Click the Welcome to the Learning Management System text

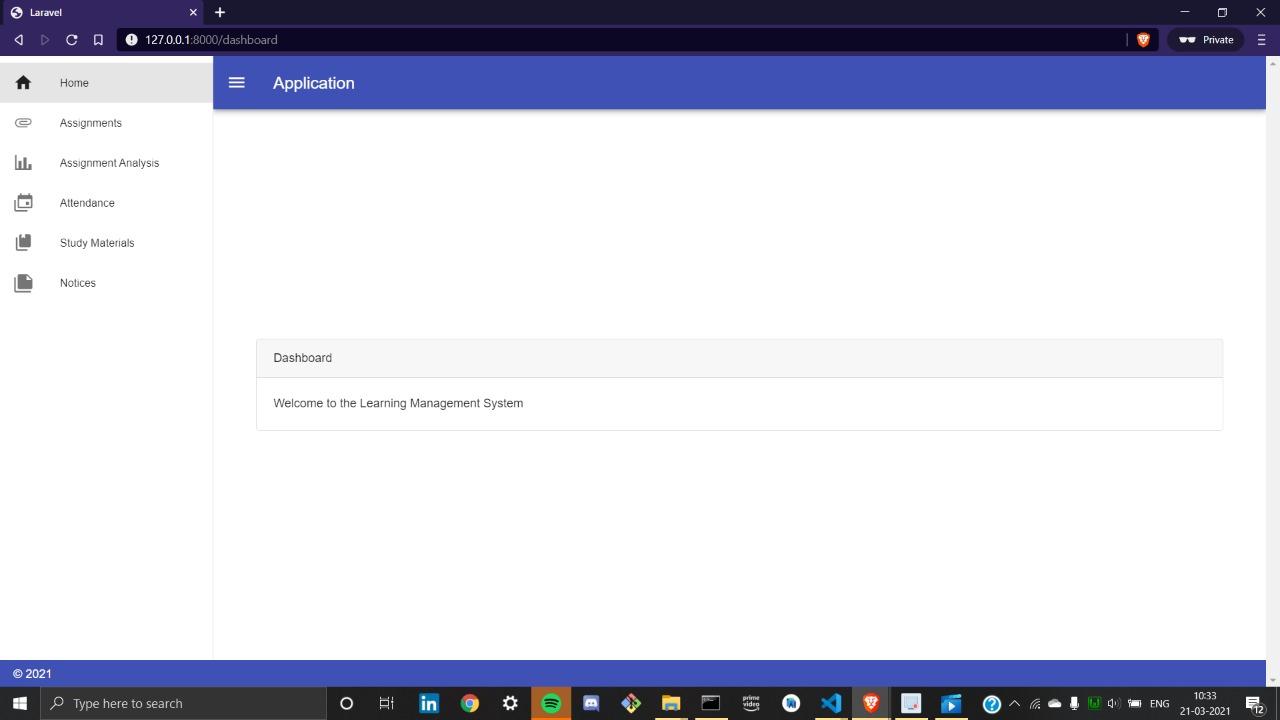pyautogui.click(x=398, y=403)
